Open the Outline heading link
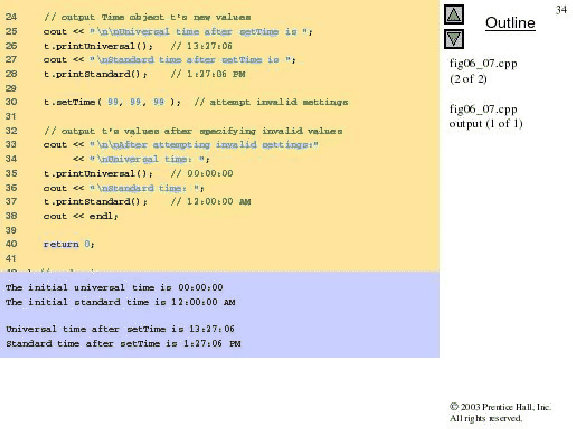This screenshot has height=429, width=573. tap(510, 23)
